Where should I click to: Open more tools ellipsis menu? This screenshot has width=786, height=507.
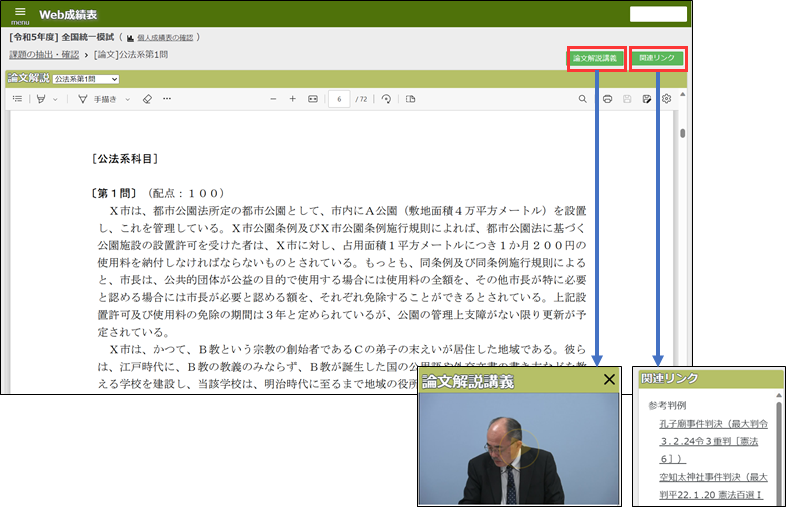click(167, 99)
